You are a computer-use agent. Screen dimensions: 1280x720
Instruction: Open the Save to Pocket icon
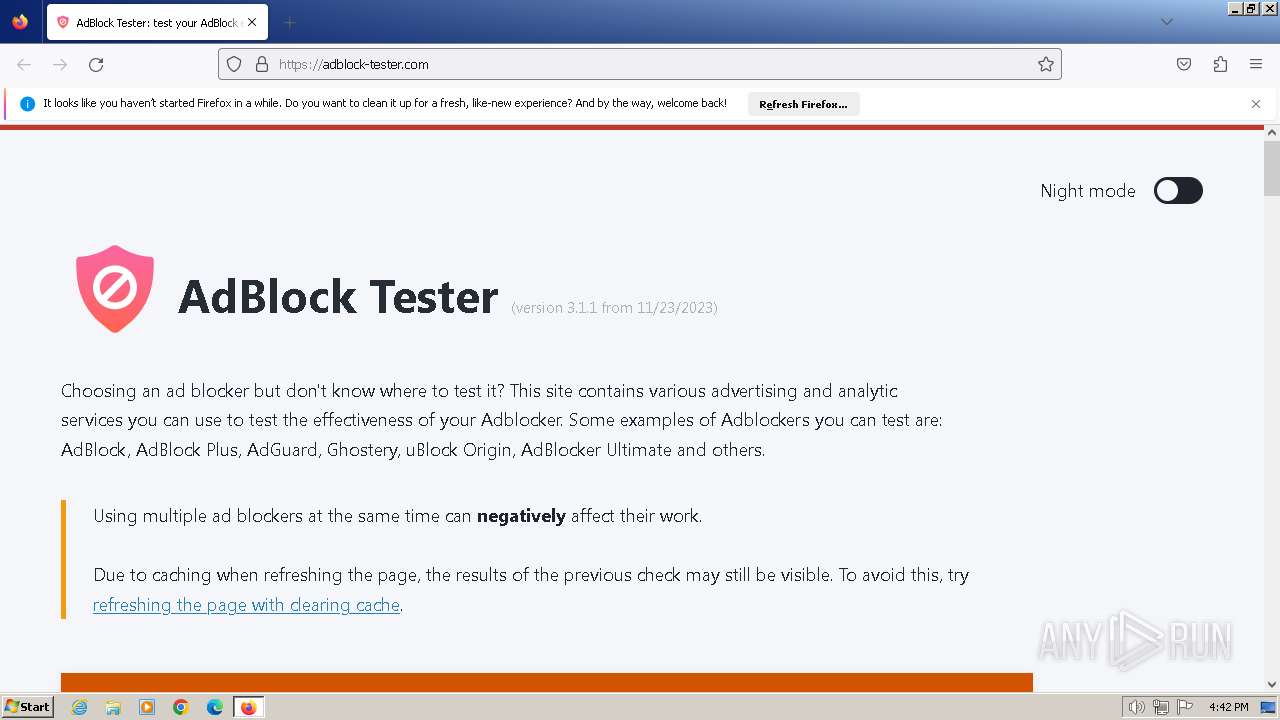coord(1184,64)
